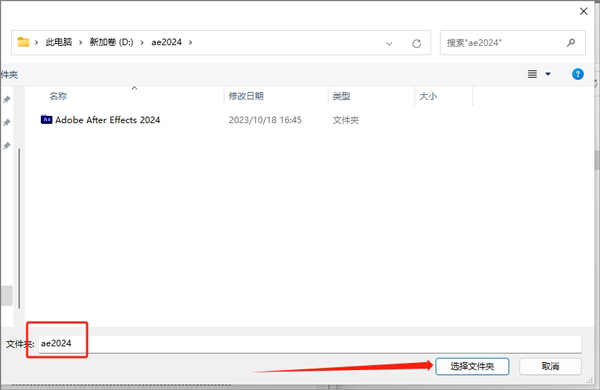This screenshot has height=390, width=600.
Task: Expand the chevron after ae2024 breadcrumb
Action: point(190,42)
